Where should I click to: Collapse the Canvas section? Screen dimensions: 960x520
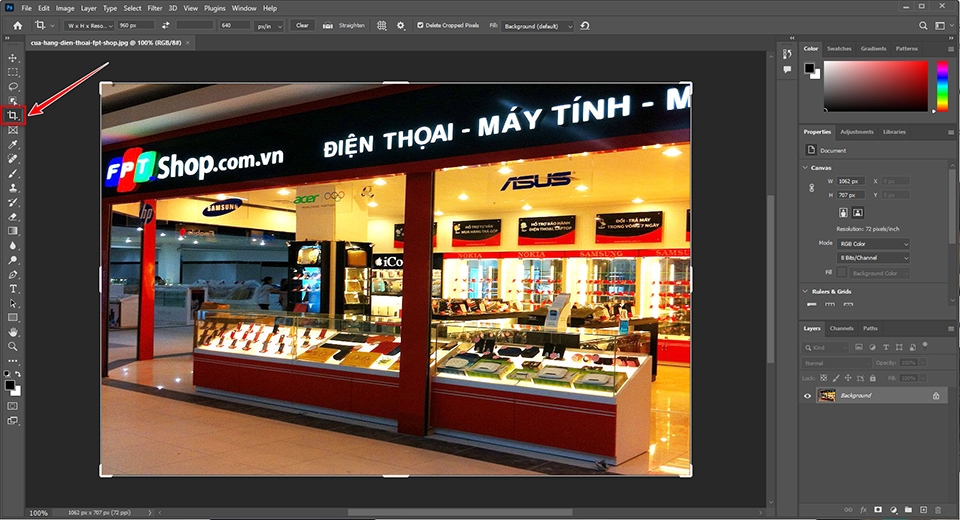tap(804, 167)
